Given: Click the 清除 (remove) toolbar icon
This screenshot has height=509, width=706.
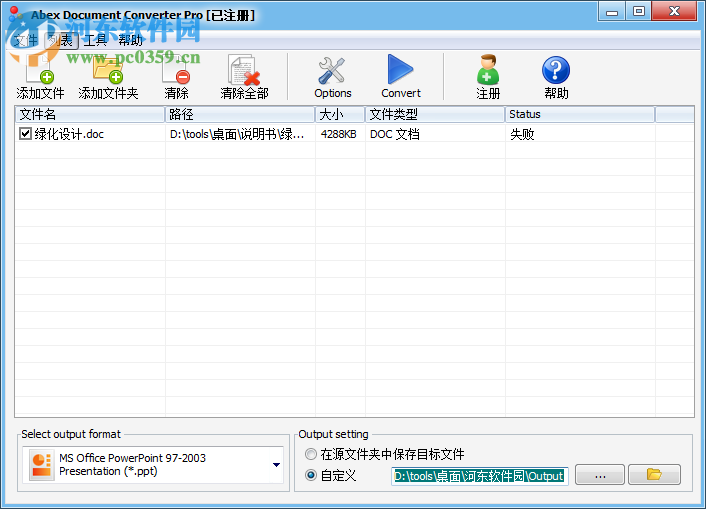Looking at the screenshot, I should pyautogui.click(x=176, y=70).
